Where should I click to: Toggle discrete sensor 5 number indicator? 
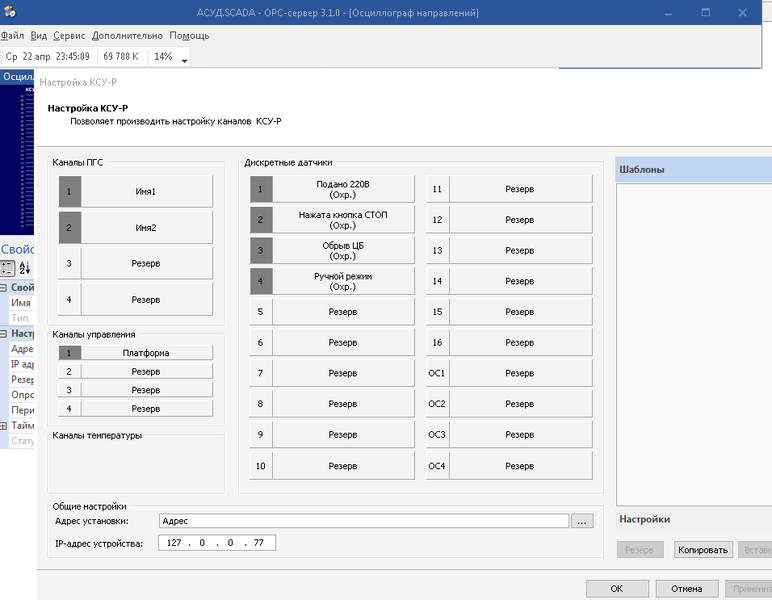tap(261, 312)
